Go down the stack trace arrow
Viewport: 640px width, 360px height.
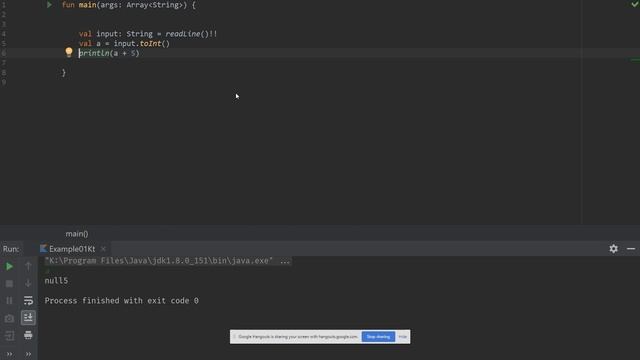pos(28,284)
